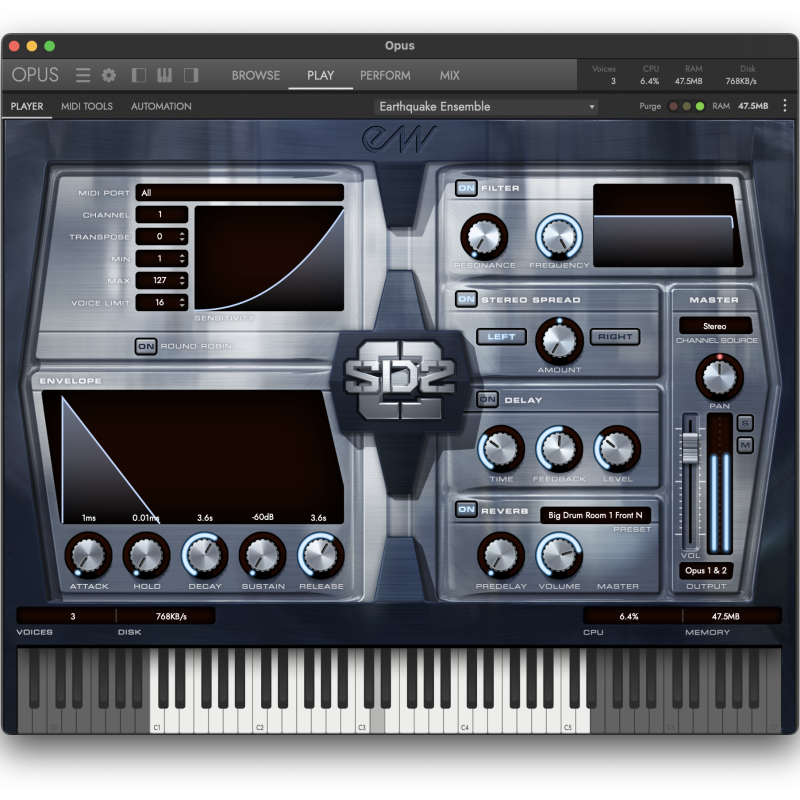Click the Voice Limit stepper arrows

(182, 303)
